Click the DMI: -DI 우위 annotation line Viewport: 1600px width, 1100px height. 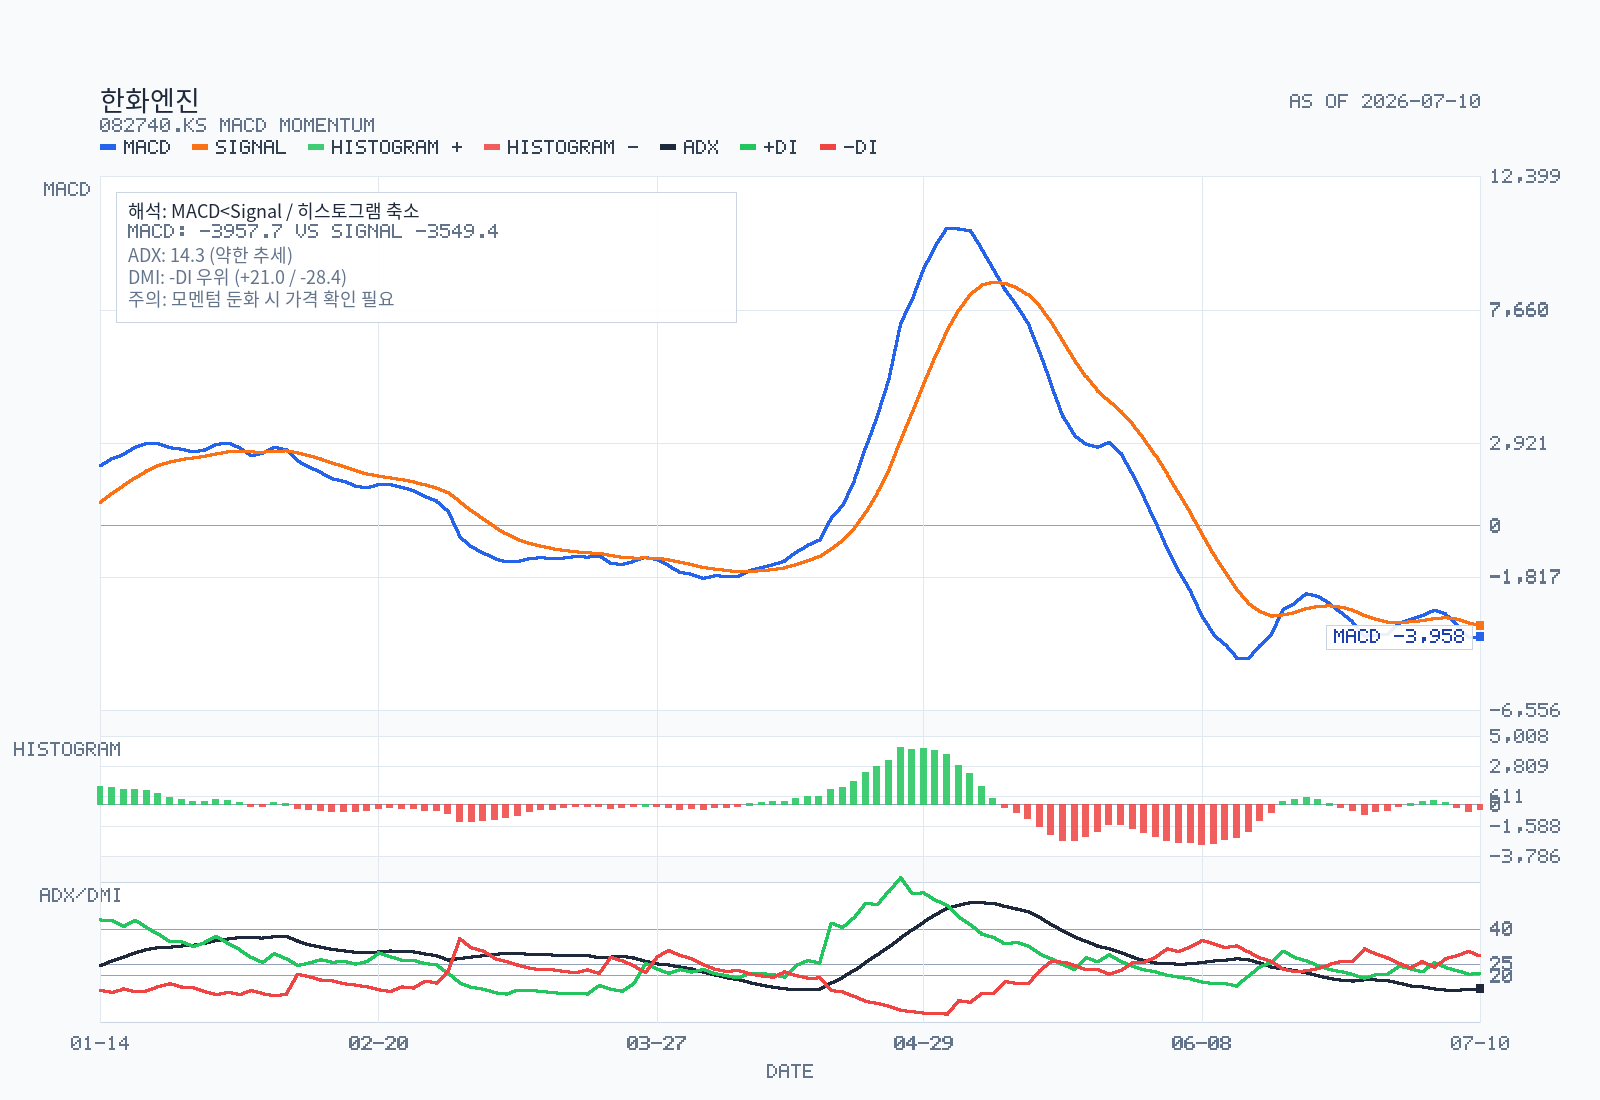pyautogui.click(x=237, y=277)
